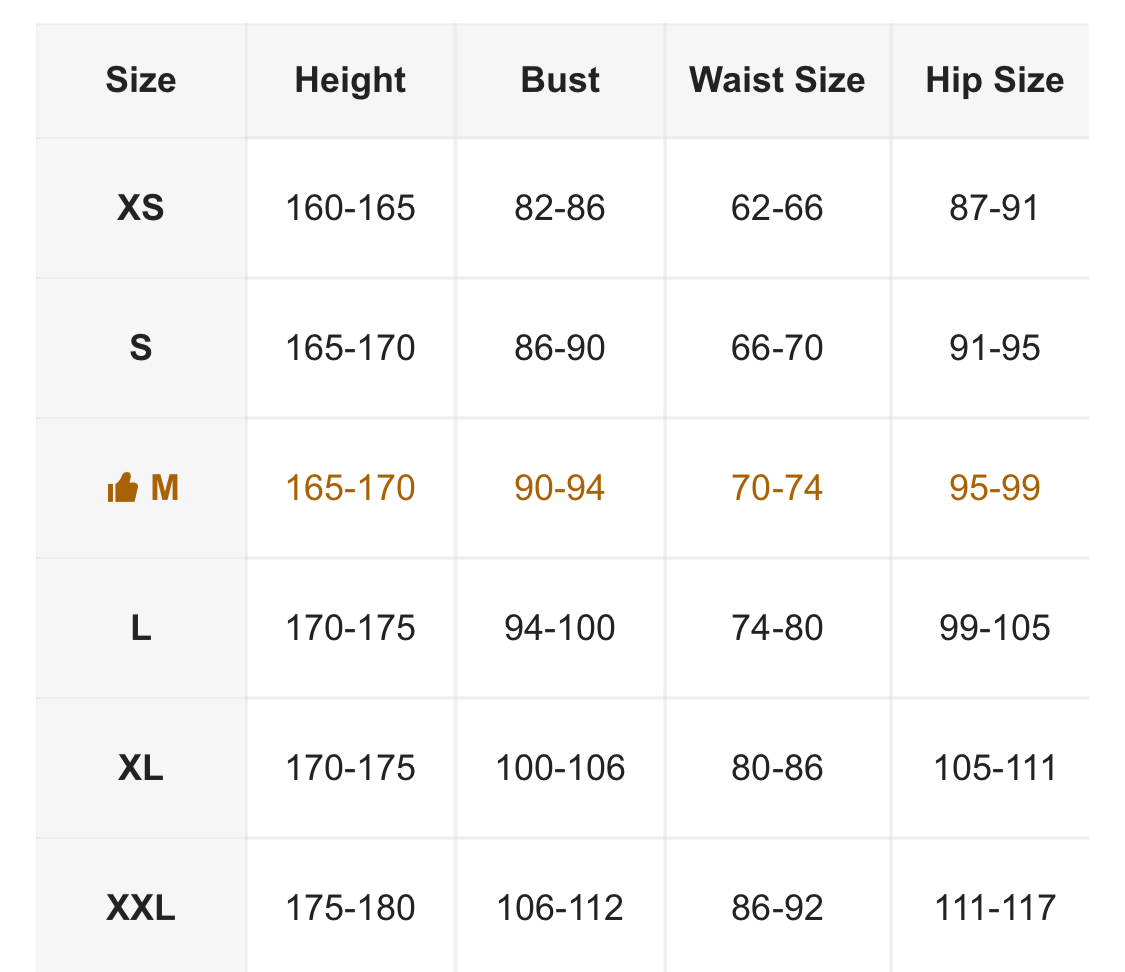Screen dimensions: 1125x972
Task: Click the thumbs-up icon beside size M
Action: click(122, 488)
